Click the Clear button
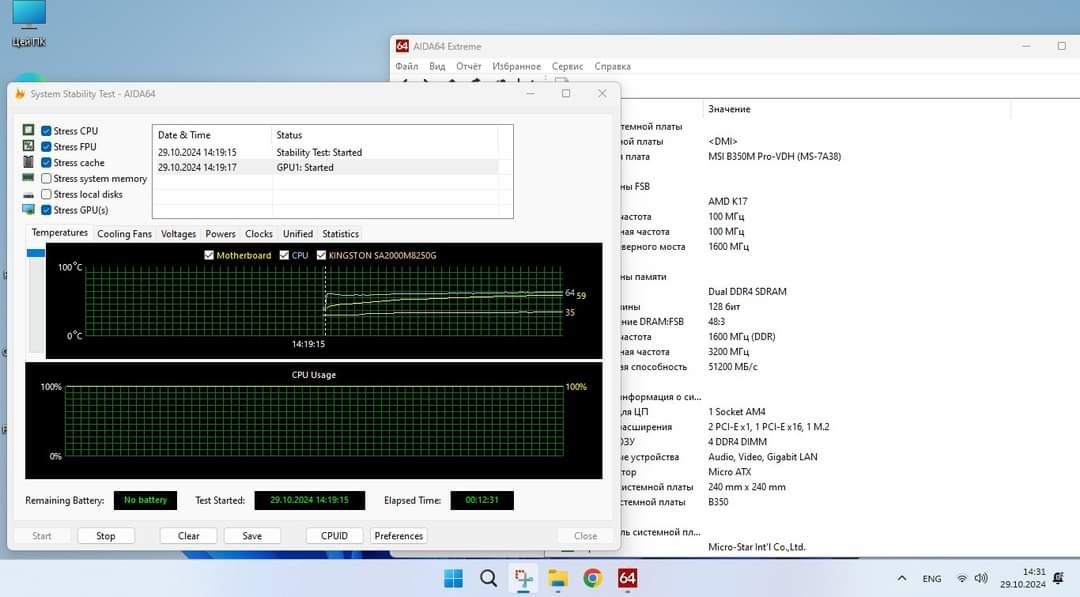 (189, 536)
